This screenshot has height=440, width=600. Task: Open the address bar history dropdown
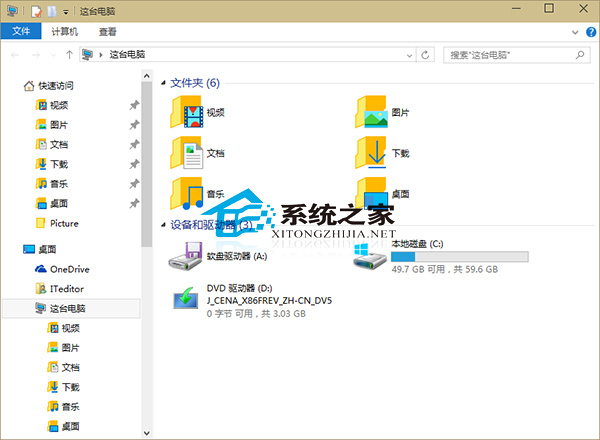(x=409, y=55)
